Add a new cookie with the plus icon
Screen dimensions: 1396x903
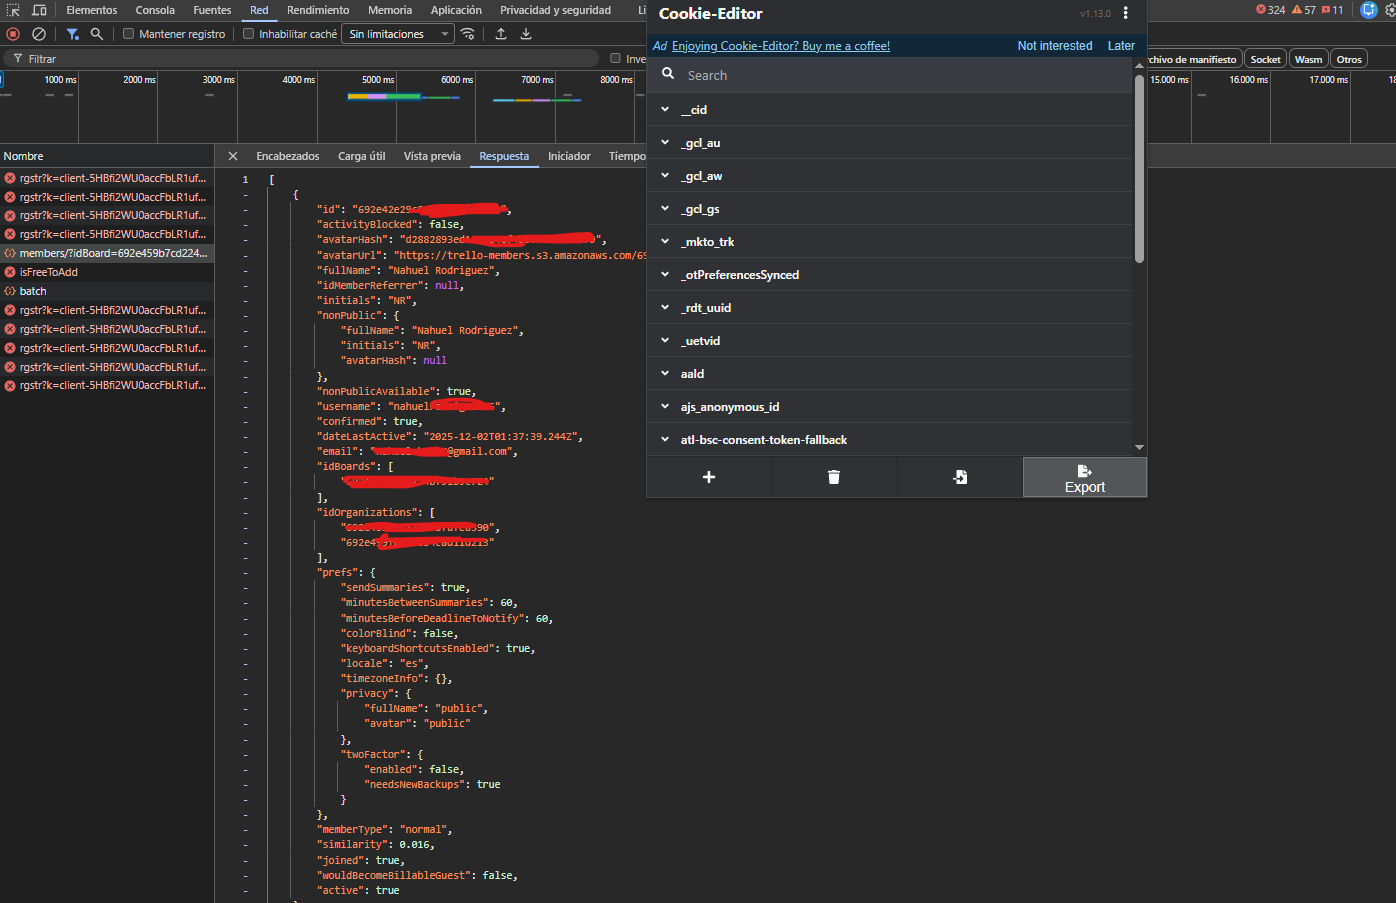tap(708, 477)
